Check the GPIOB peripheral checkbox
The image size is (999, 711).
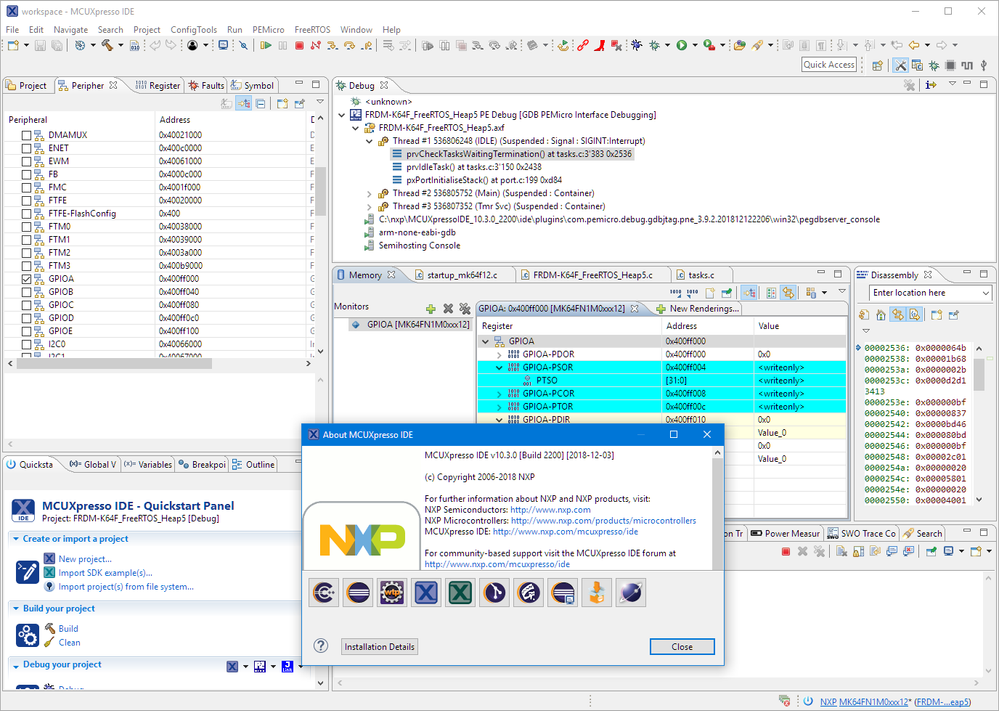click(x=26, y=292)
